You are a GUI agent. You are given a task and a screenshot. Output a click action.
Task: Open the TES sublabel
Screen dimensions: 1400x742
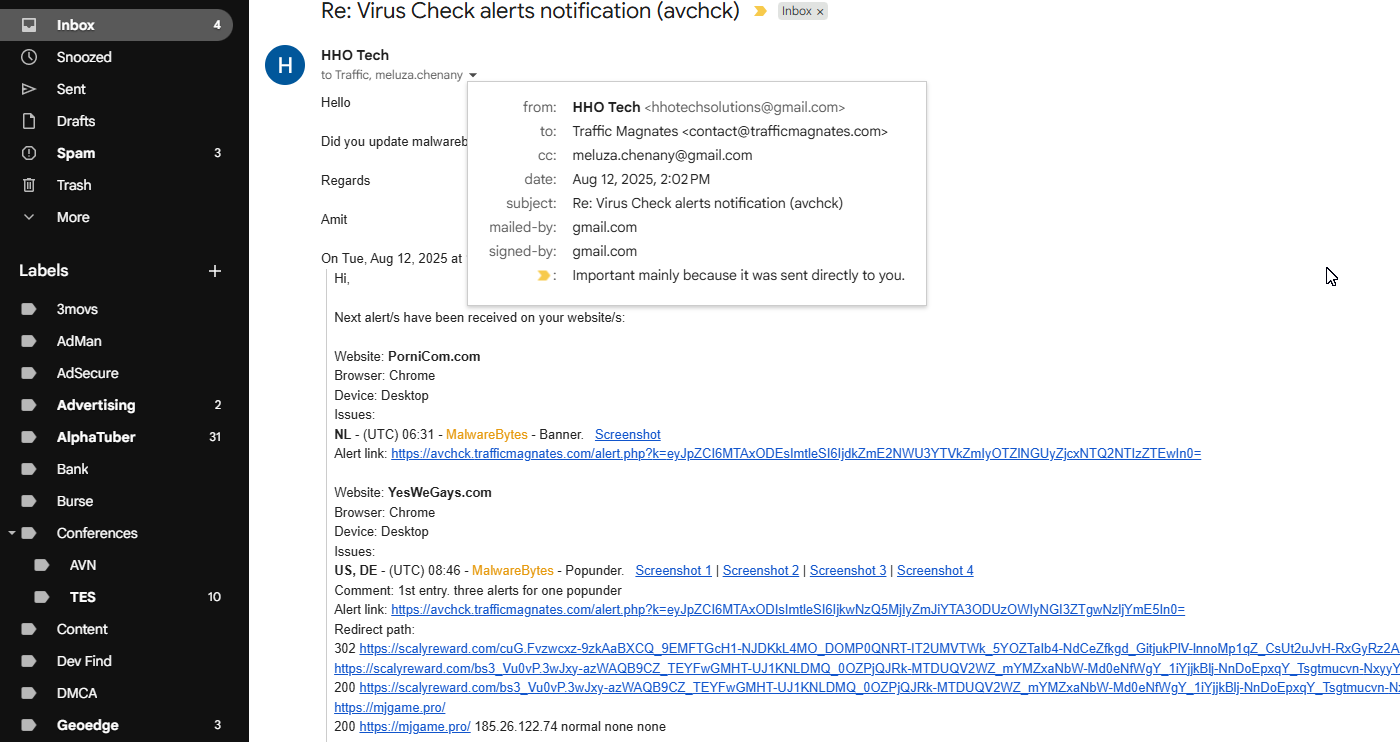(x=83, y=597)
